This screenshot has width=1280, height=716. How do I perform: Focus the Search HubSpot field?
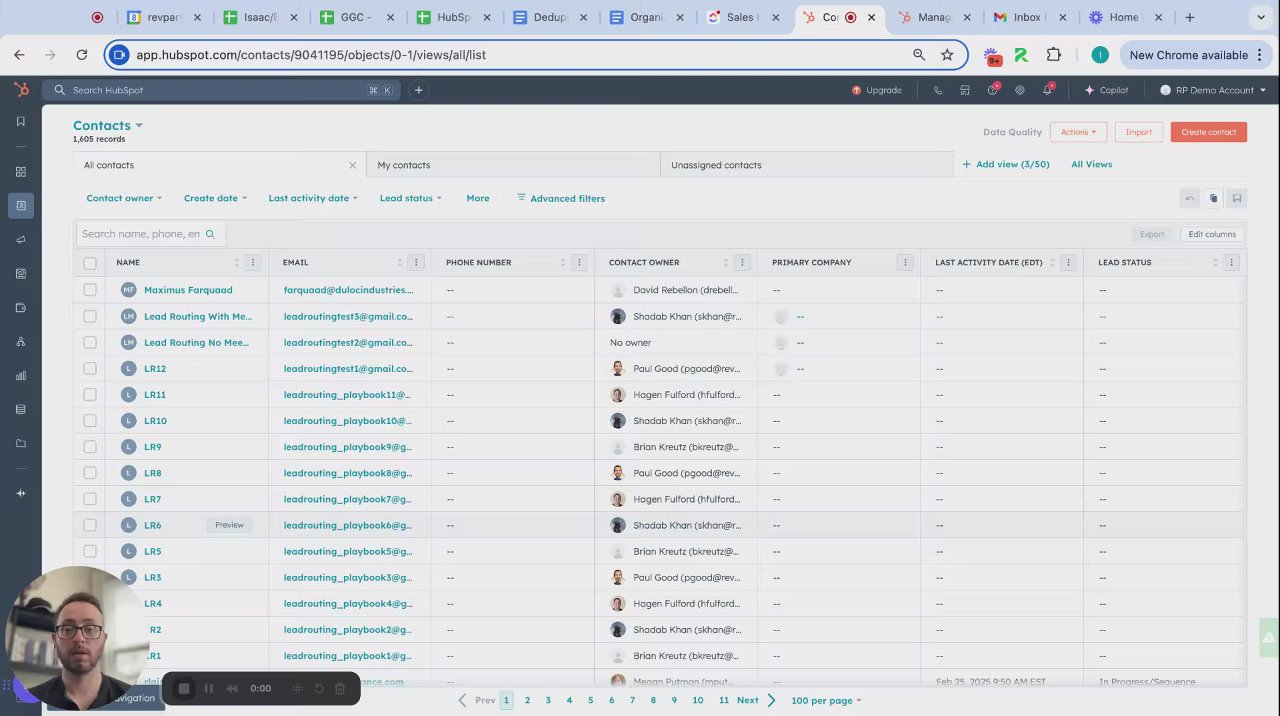(220, 90)
